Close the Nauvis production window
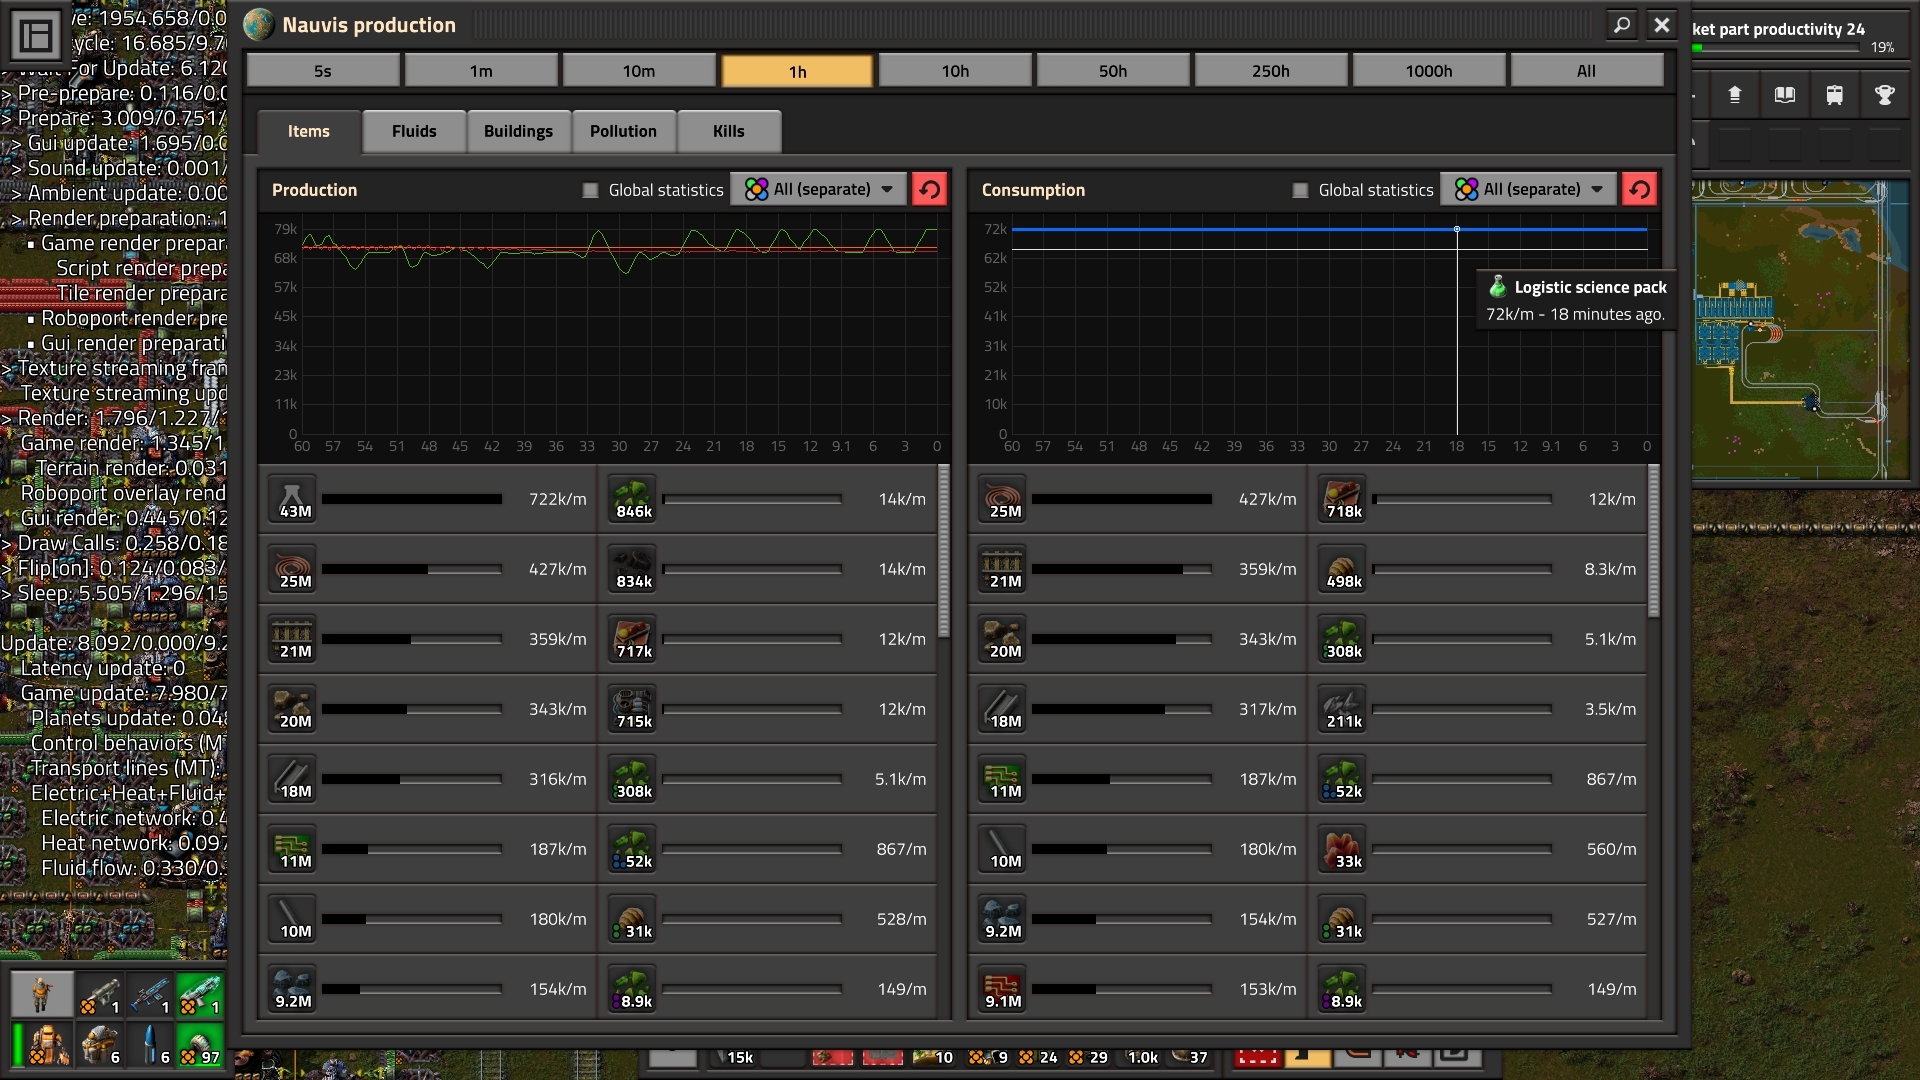 tap(1662, 25)
